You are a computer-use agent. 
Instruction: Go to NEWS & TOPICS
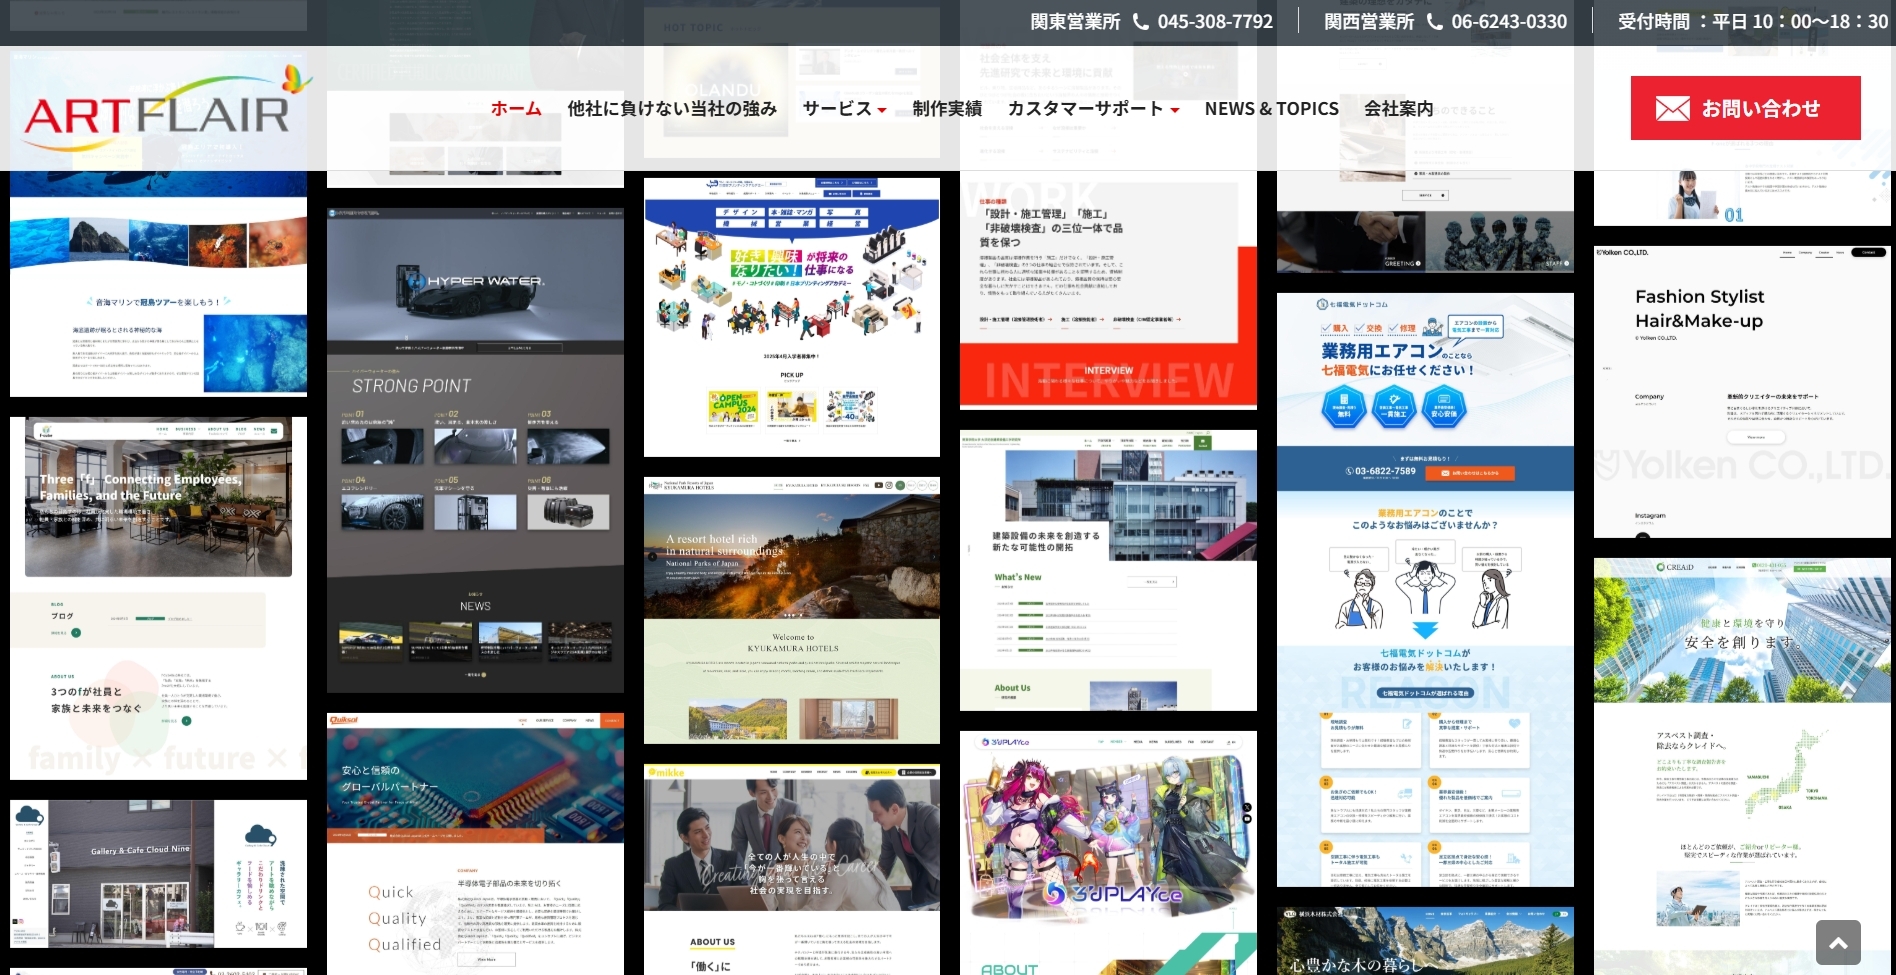(1271, 108)
